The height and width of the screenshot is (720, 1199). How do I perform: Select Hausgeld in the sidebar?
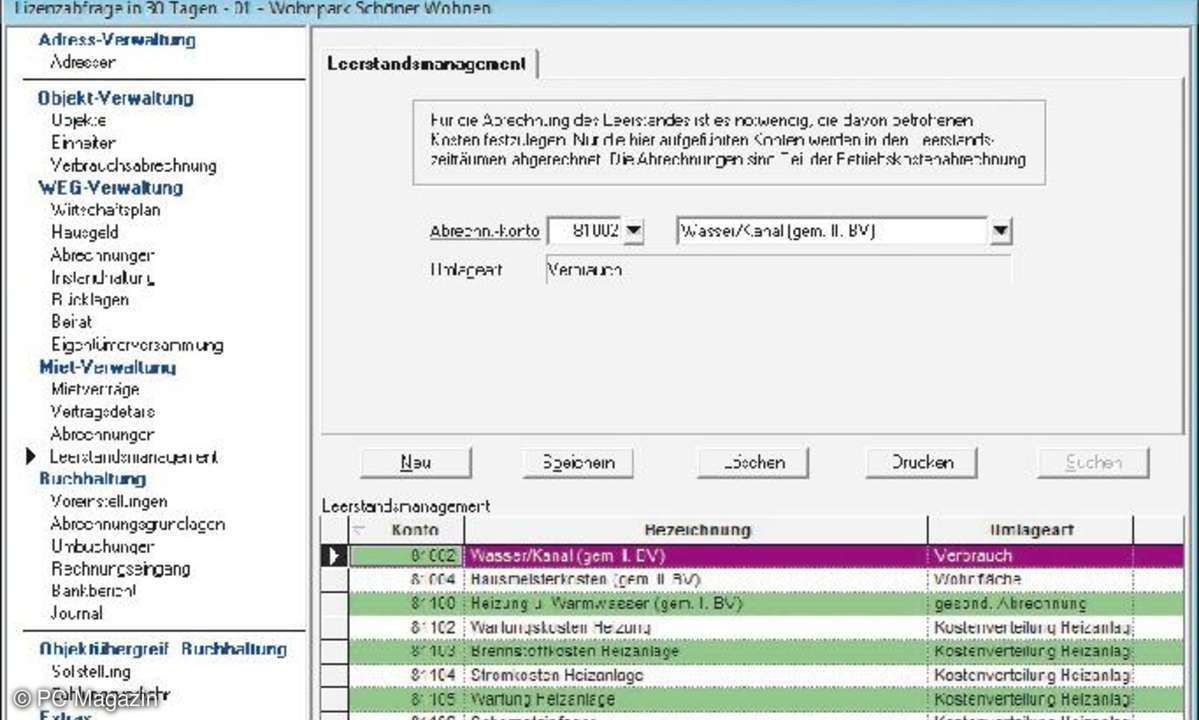pos(84,232)
